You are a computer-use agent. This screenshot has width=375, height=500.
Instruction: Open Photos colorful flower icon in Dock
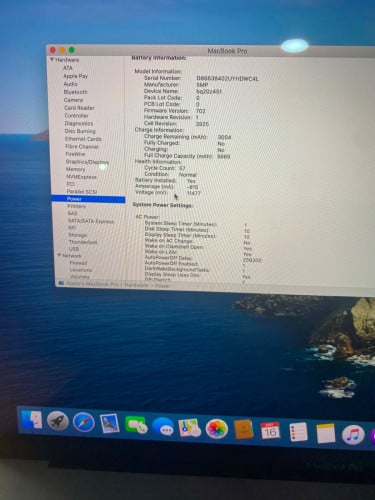(x=216, y=429)
